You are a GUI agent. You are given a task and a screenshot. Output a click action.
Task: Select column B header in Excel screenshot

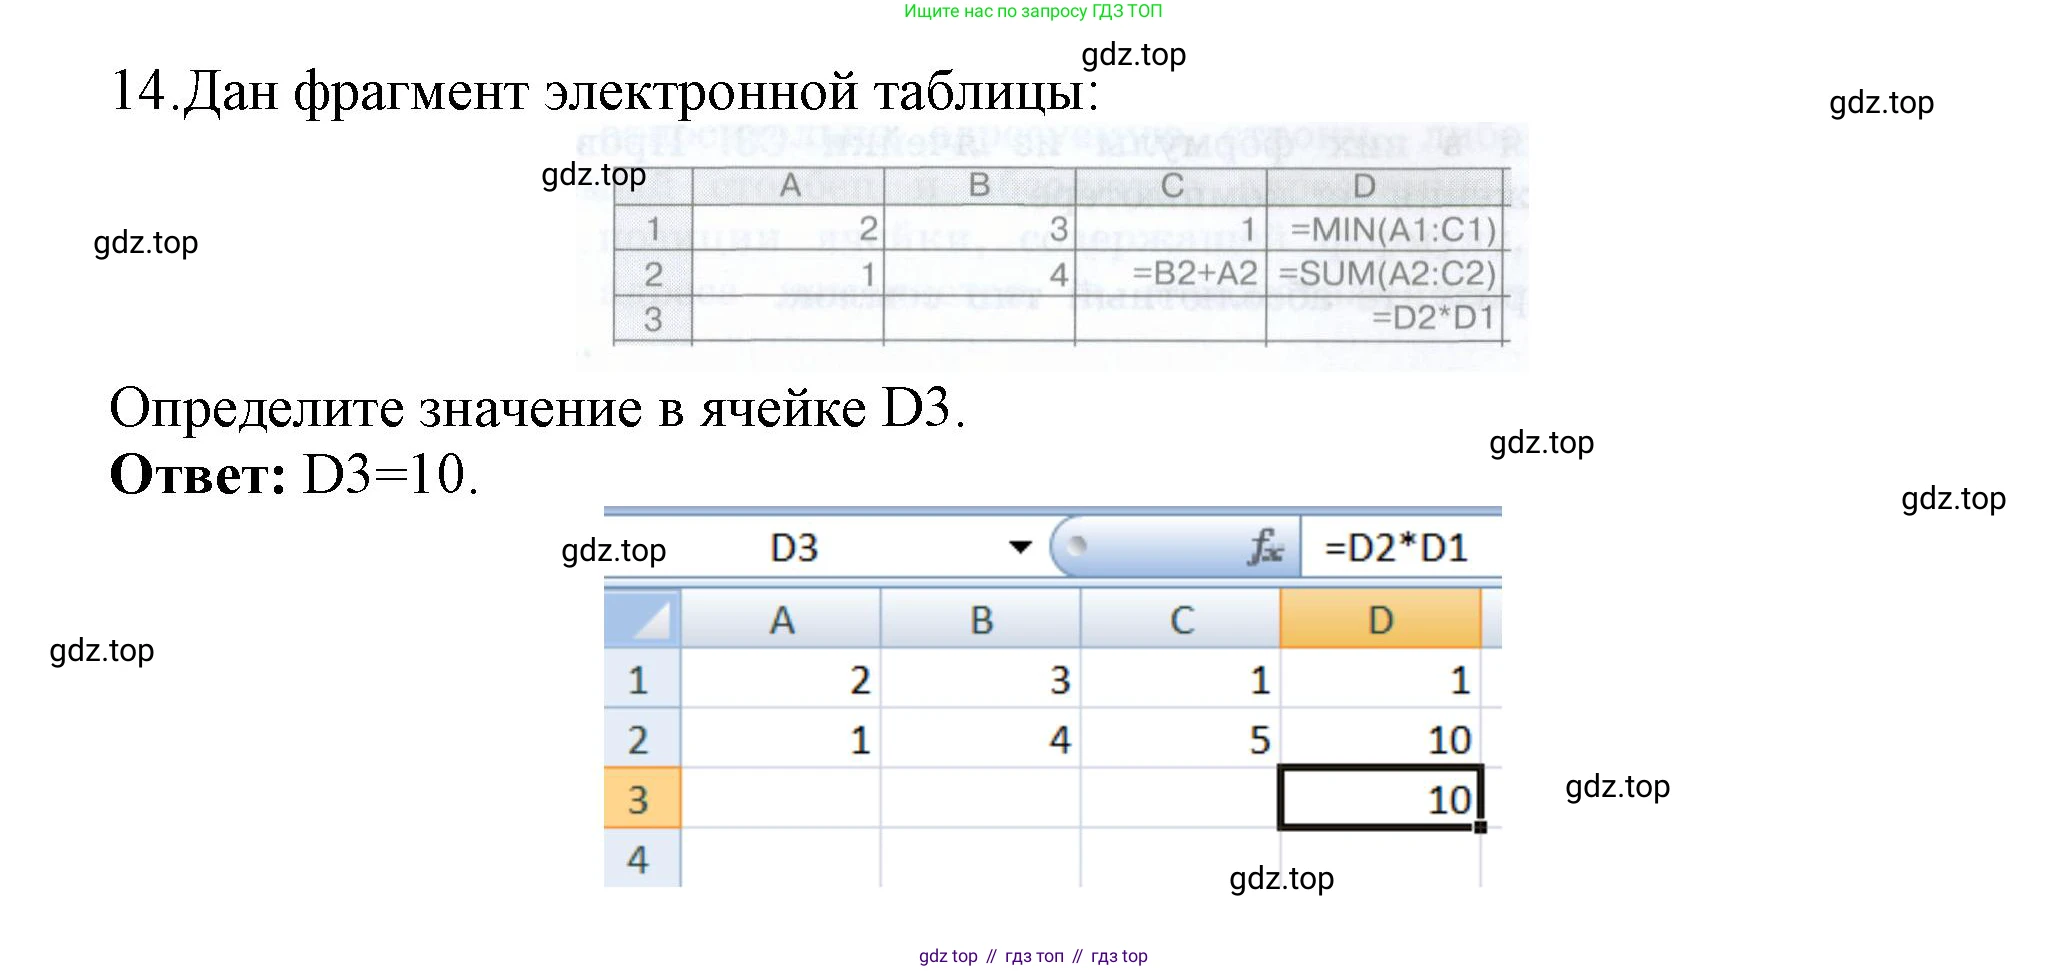point(981,619)
